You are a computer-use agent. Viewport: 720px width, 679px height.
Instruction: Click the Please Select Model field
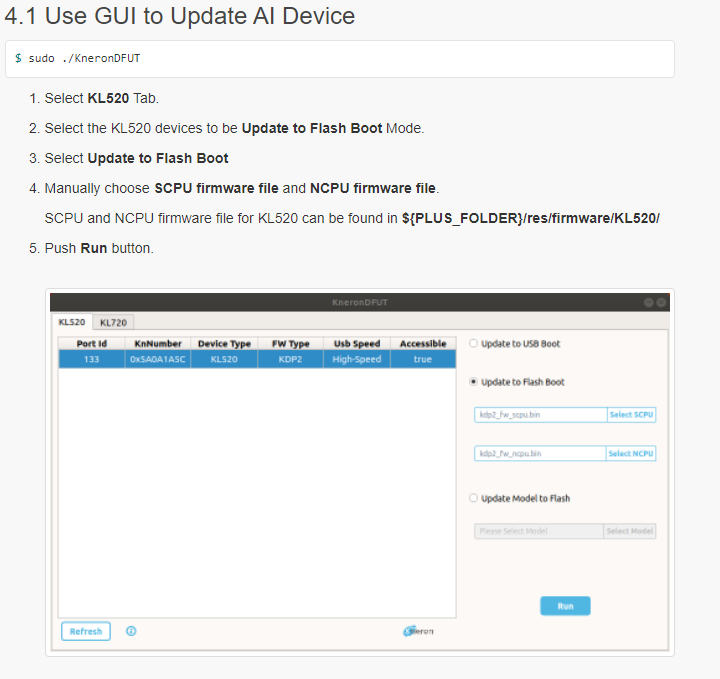pos(539,531)
